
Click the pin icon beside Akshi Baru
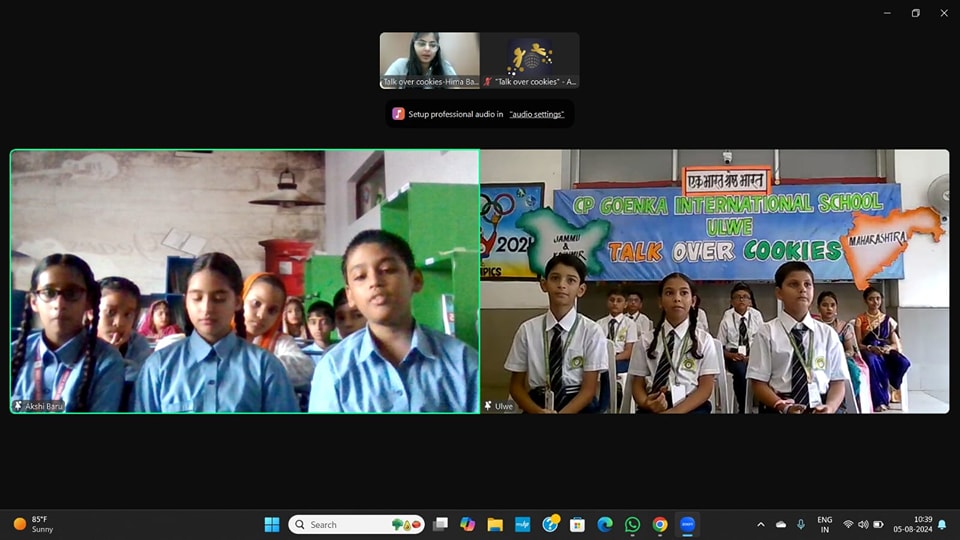[18, 406]
